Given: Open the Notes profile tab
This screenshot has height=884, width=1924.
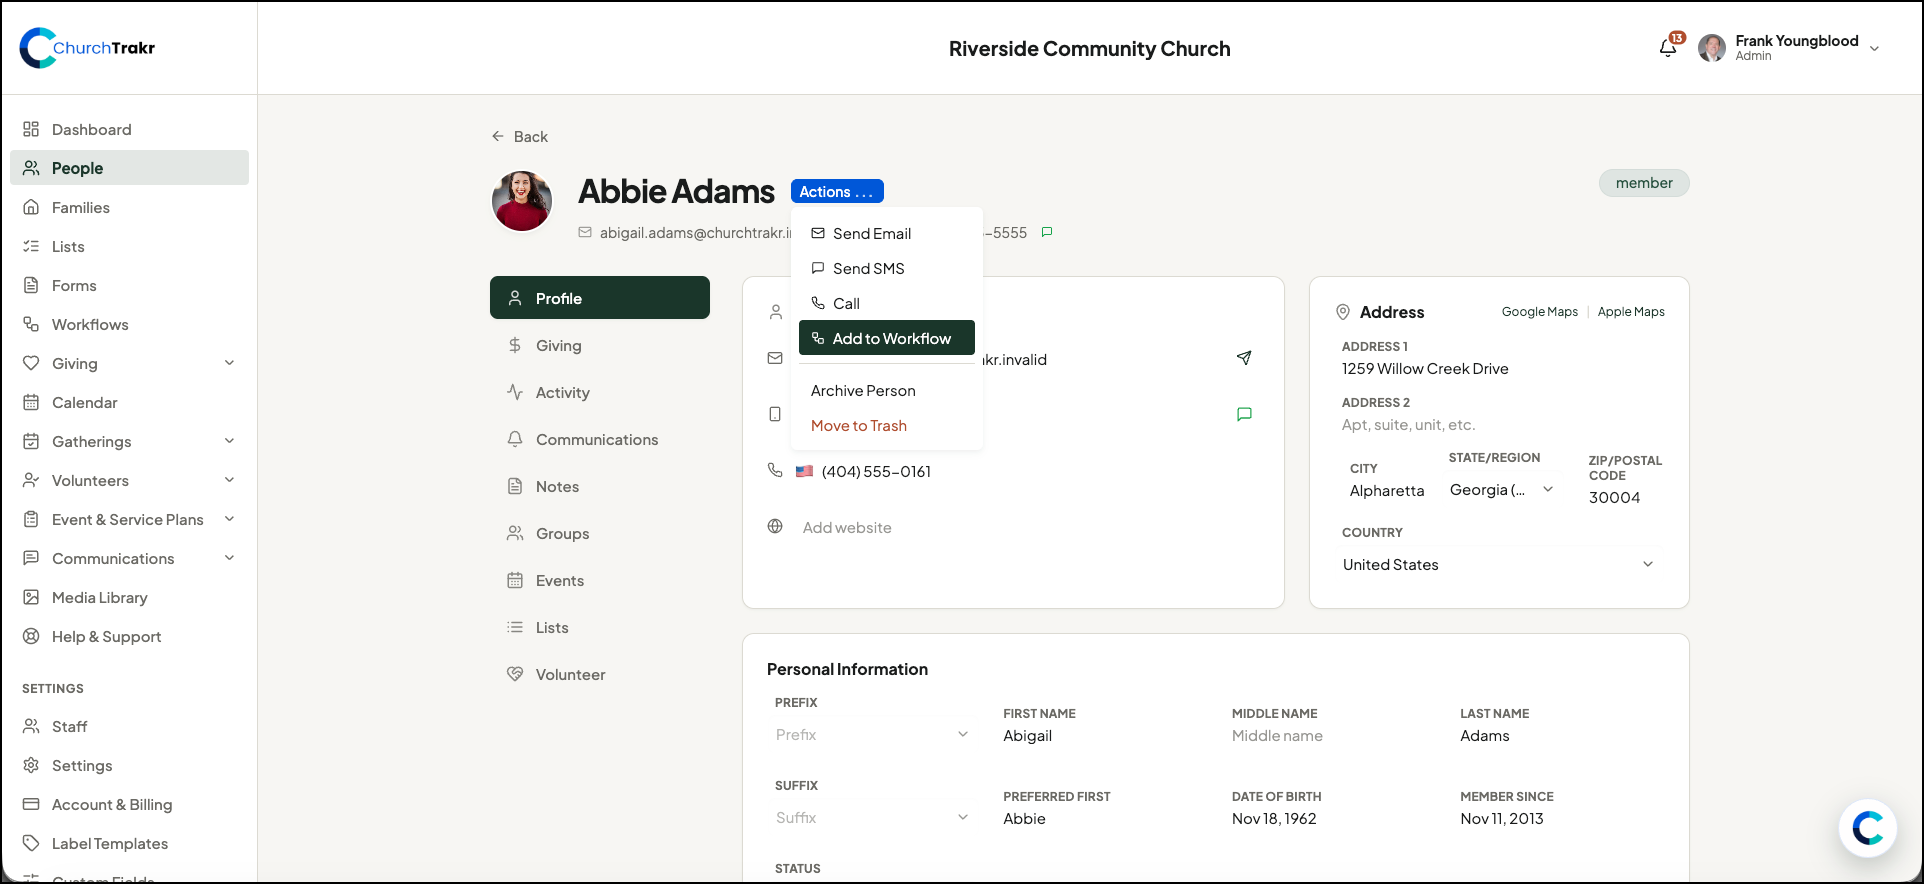Looking at the screenshot, I should tap(600, 486).
